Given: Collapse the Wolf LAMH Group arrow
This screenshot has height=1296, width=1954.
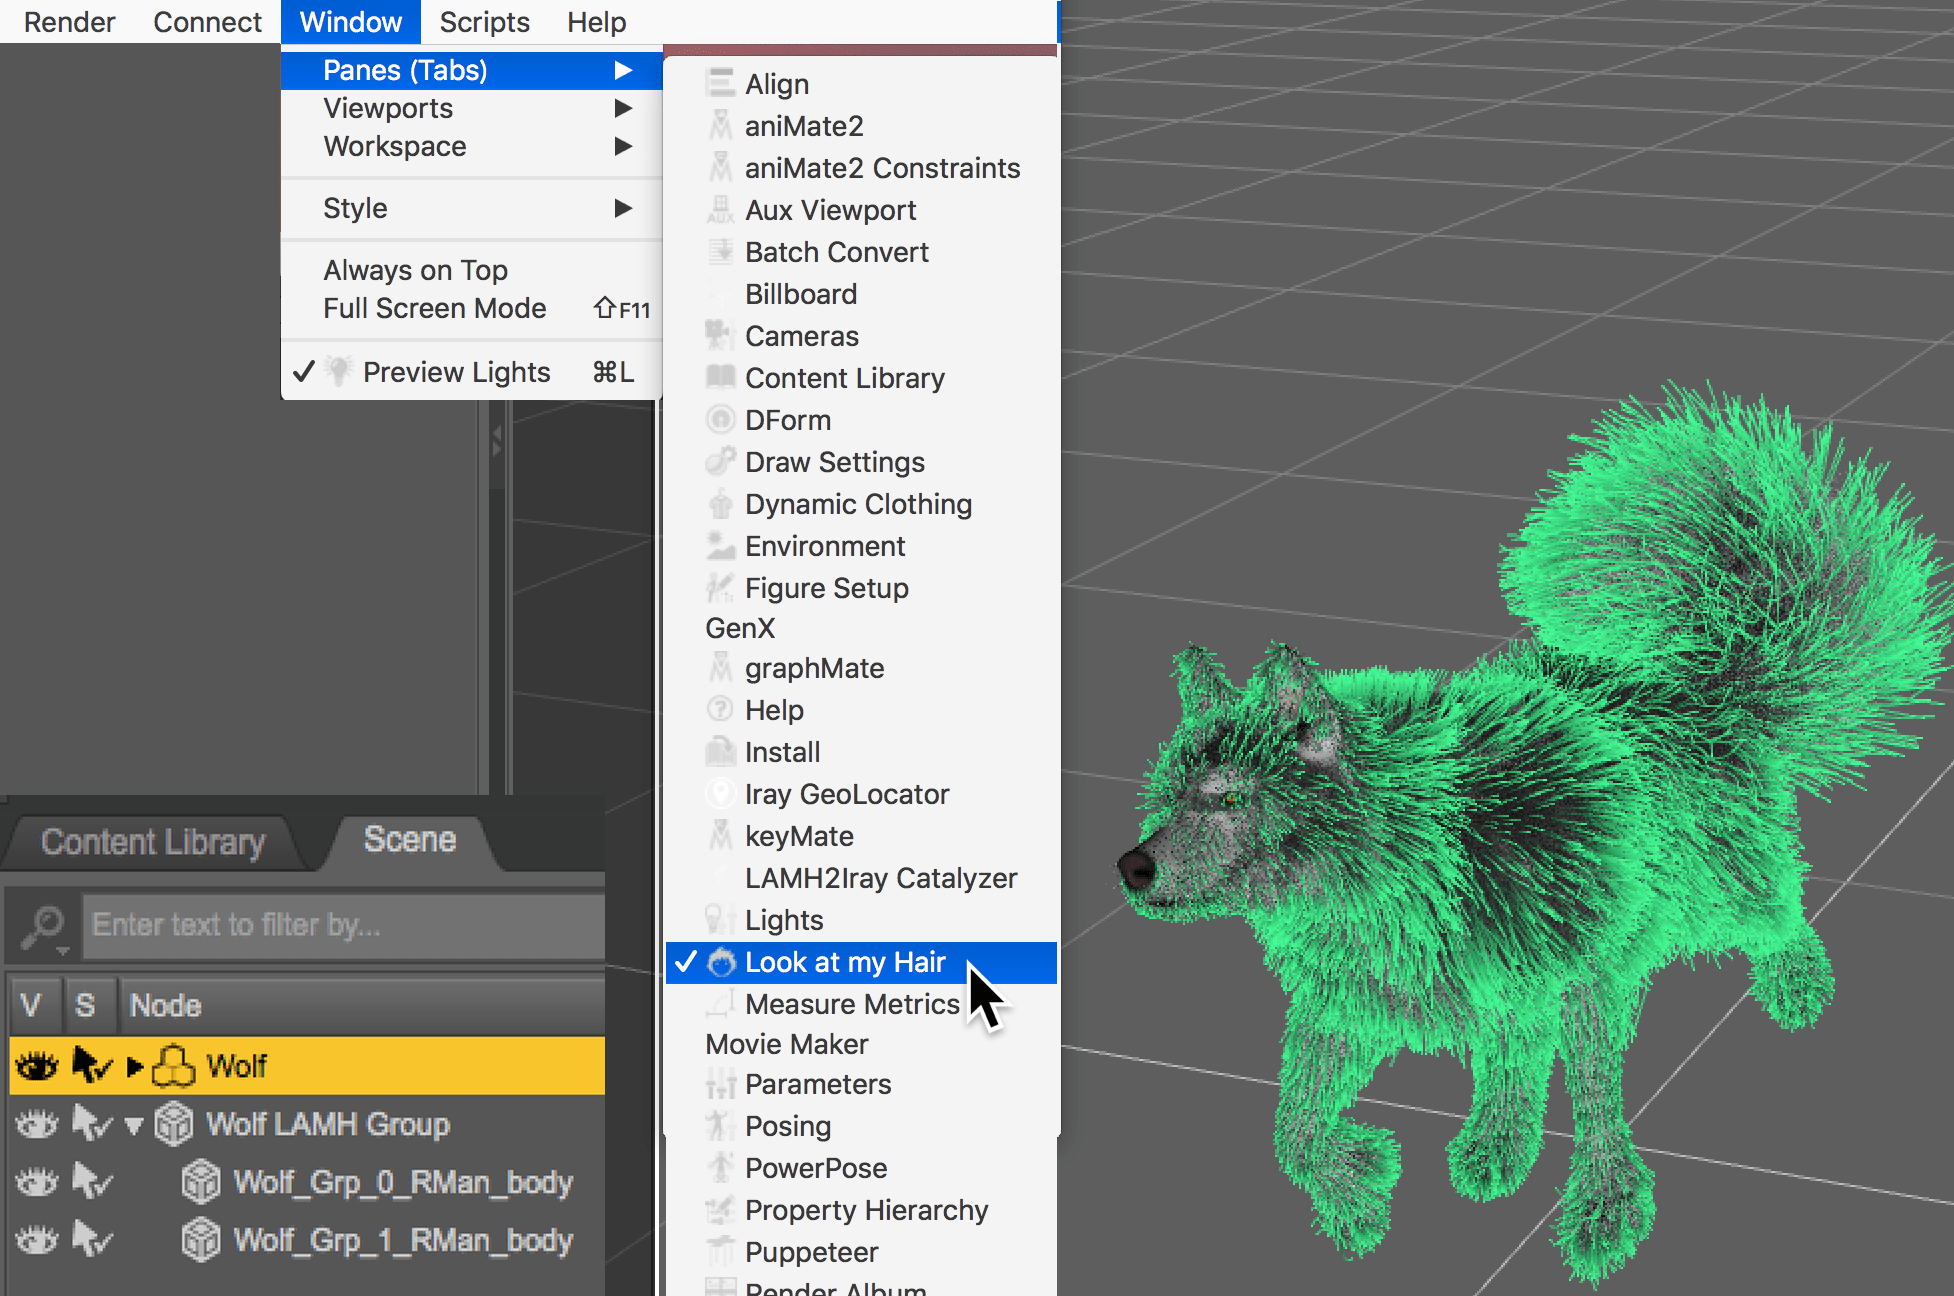Looking at the screenshot, I should 134,1125.
